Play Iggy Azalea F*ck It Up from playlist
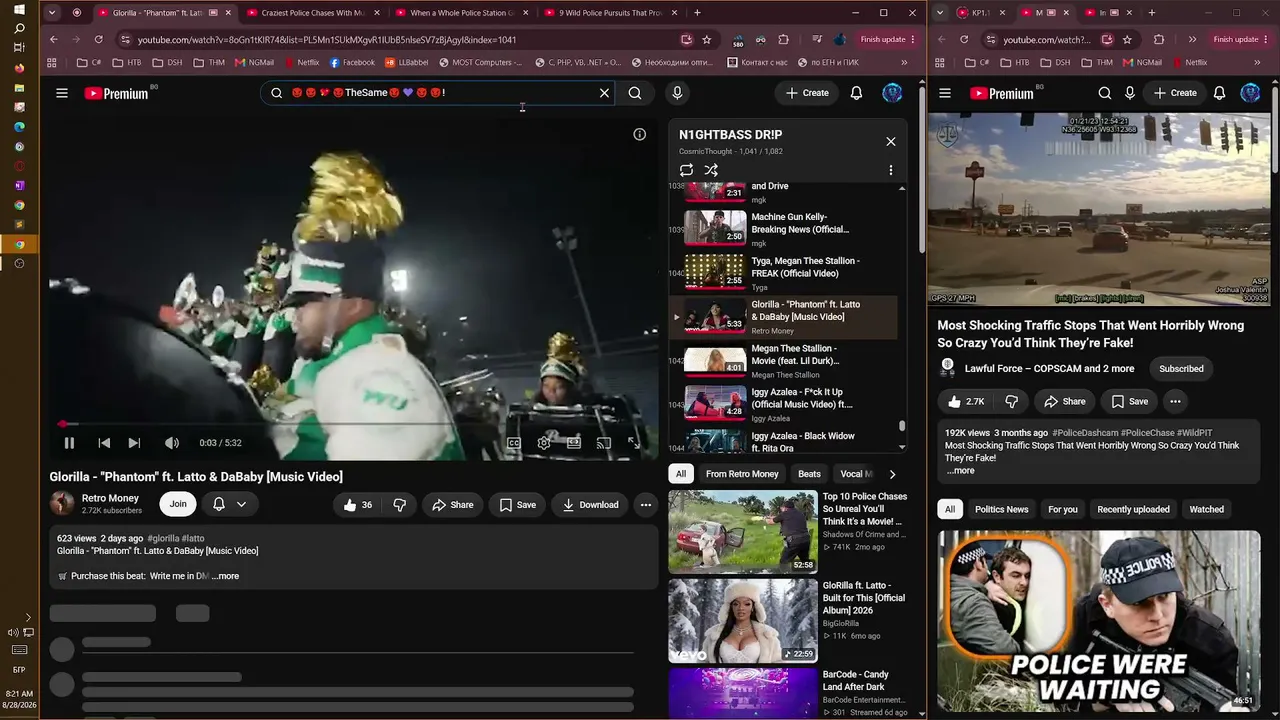1280x720 pixels. [783, 405]
